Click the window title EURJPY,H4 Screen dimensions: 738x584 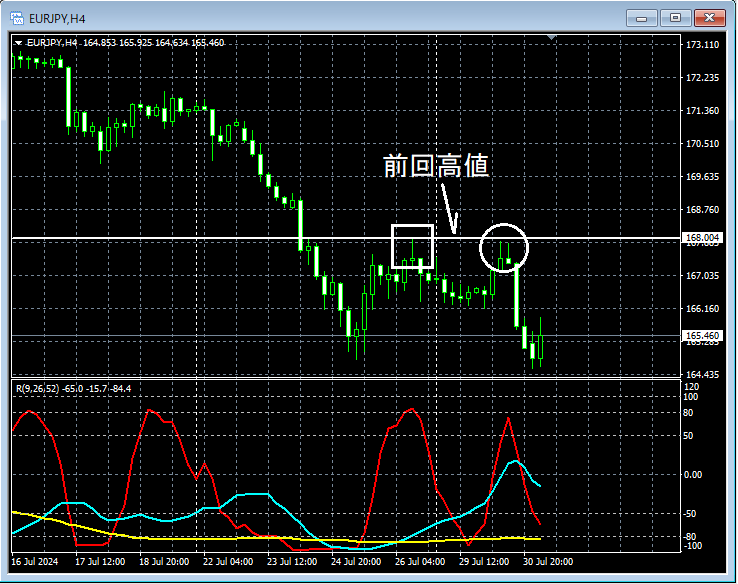click(57, 19)
